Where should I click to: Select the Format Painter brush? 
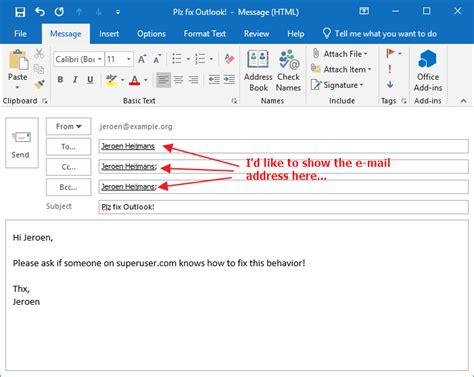click(x=39, y=84)
